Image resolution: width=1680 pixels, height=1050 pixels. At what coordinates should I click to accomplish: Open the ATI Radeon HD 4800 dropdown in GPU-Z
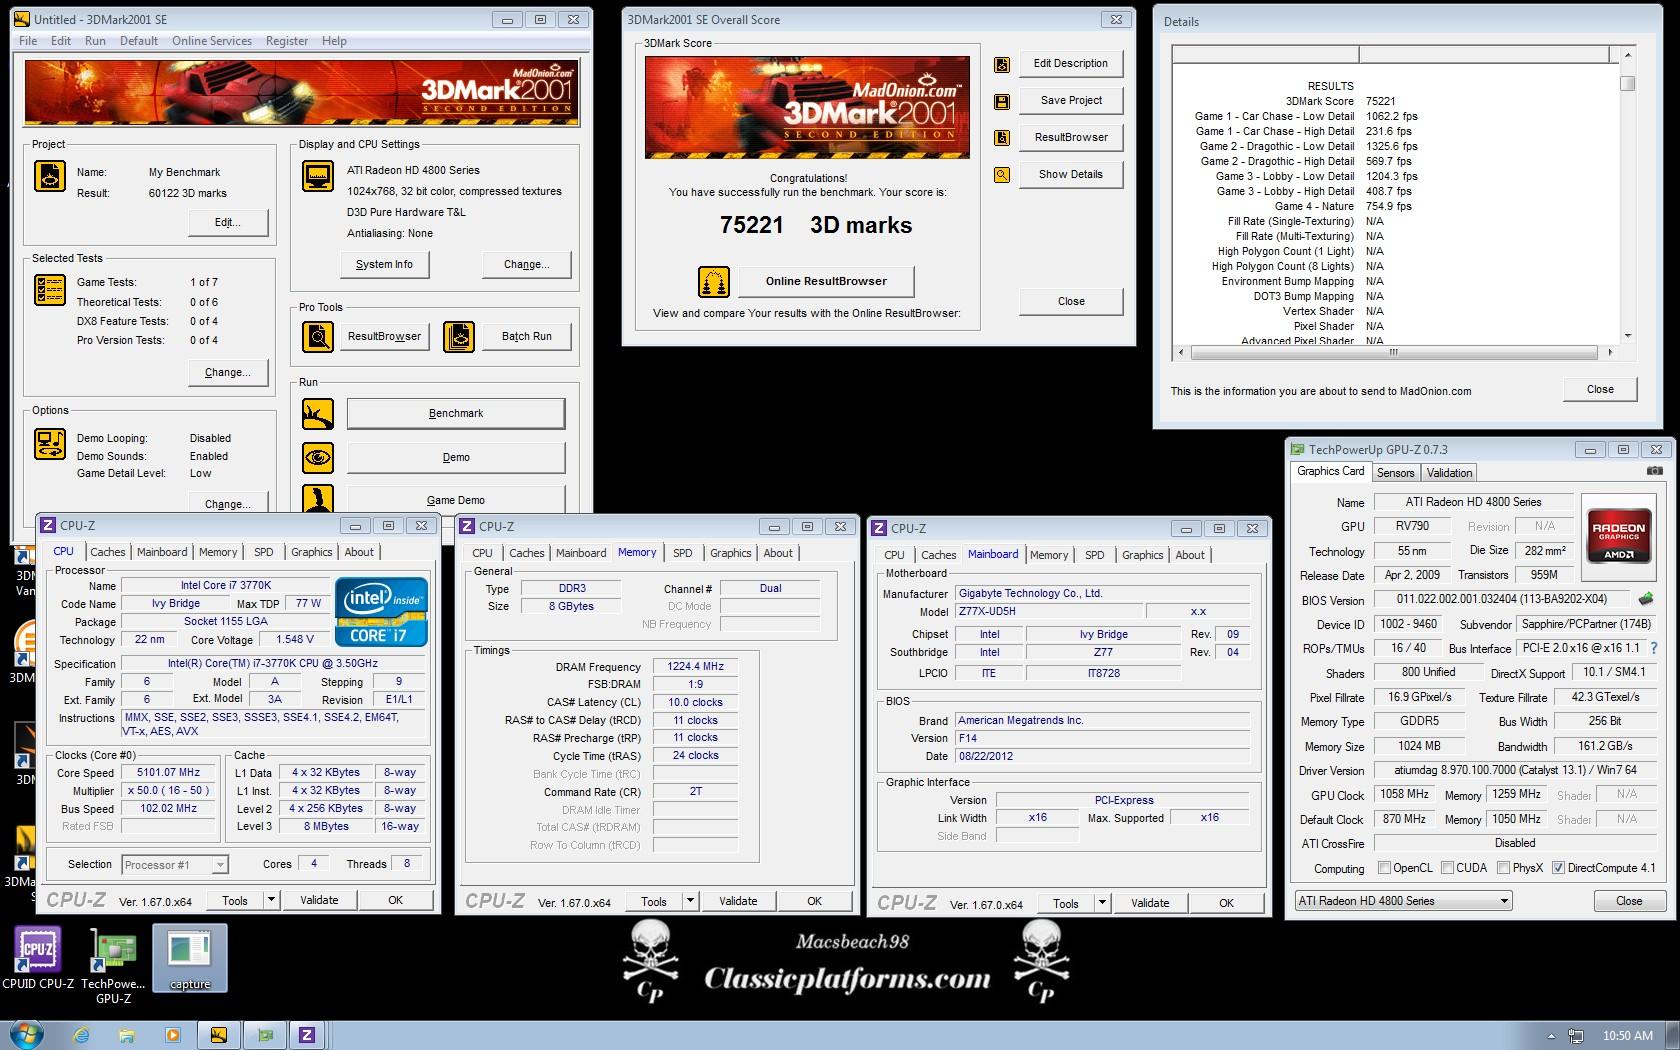pyautogui.click(x=1403, y=901)
